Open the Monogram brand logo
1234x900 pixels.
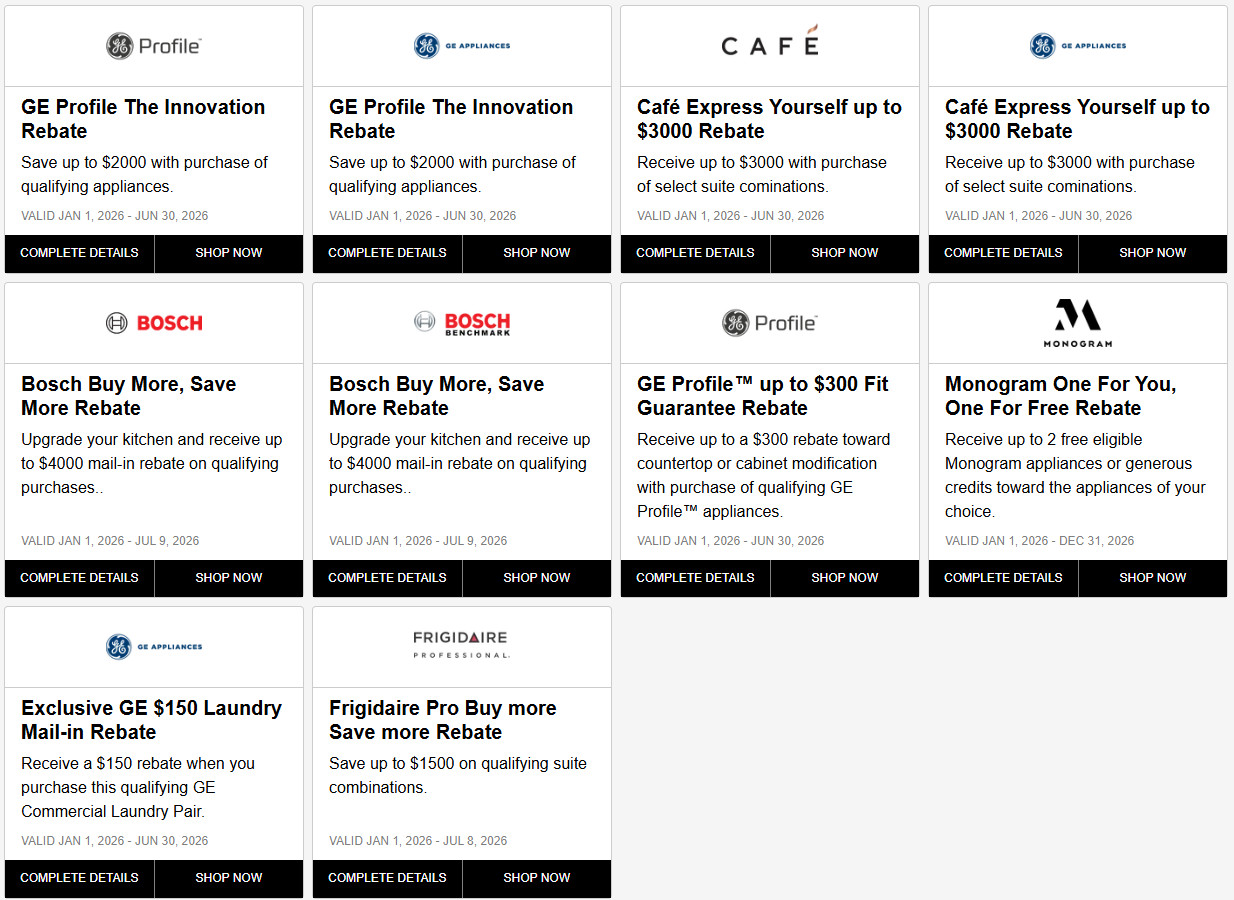pyautogui.click(x=1078, y=323)
